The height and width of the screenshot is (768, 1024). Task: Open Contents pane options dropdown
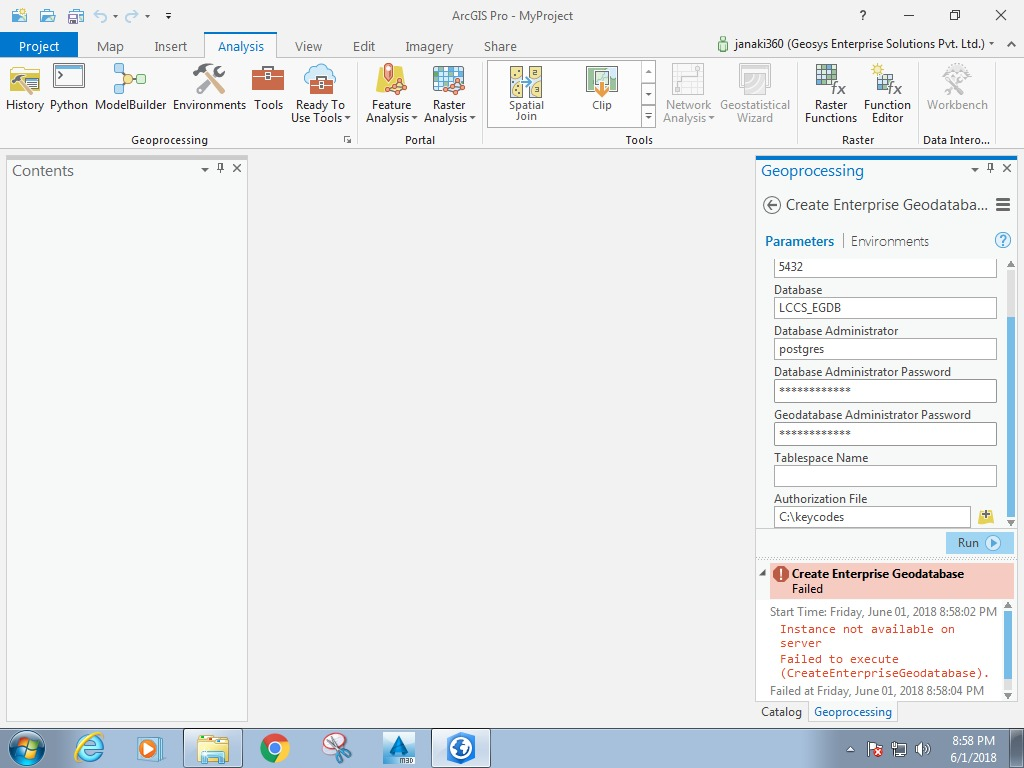pyautogui.click(x=204, y=169)
